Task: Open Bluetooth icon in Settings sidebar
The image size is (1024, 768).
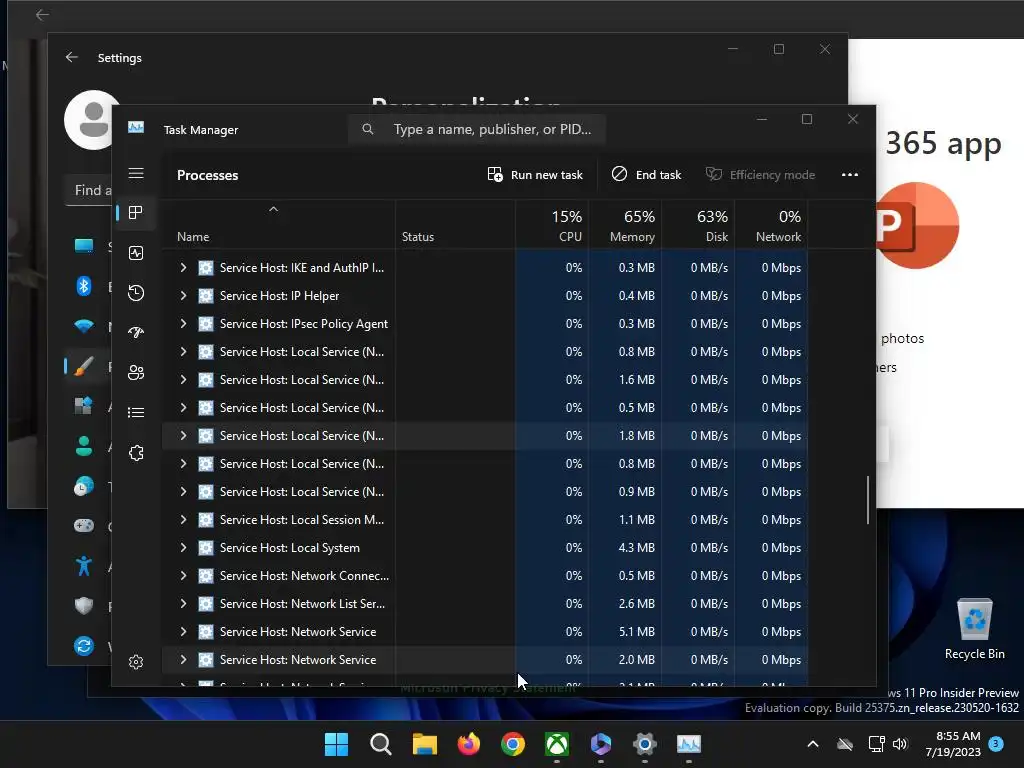Action: click(x=84, y=286)
